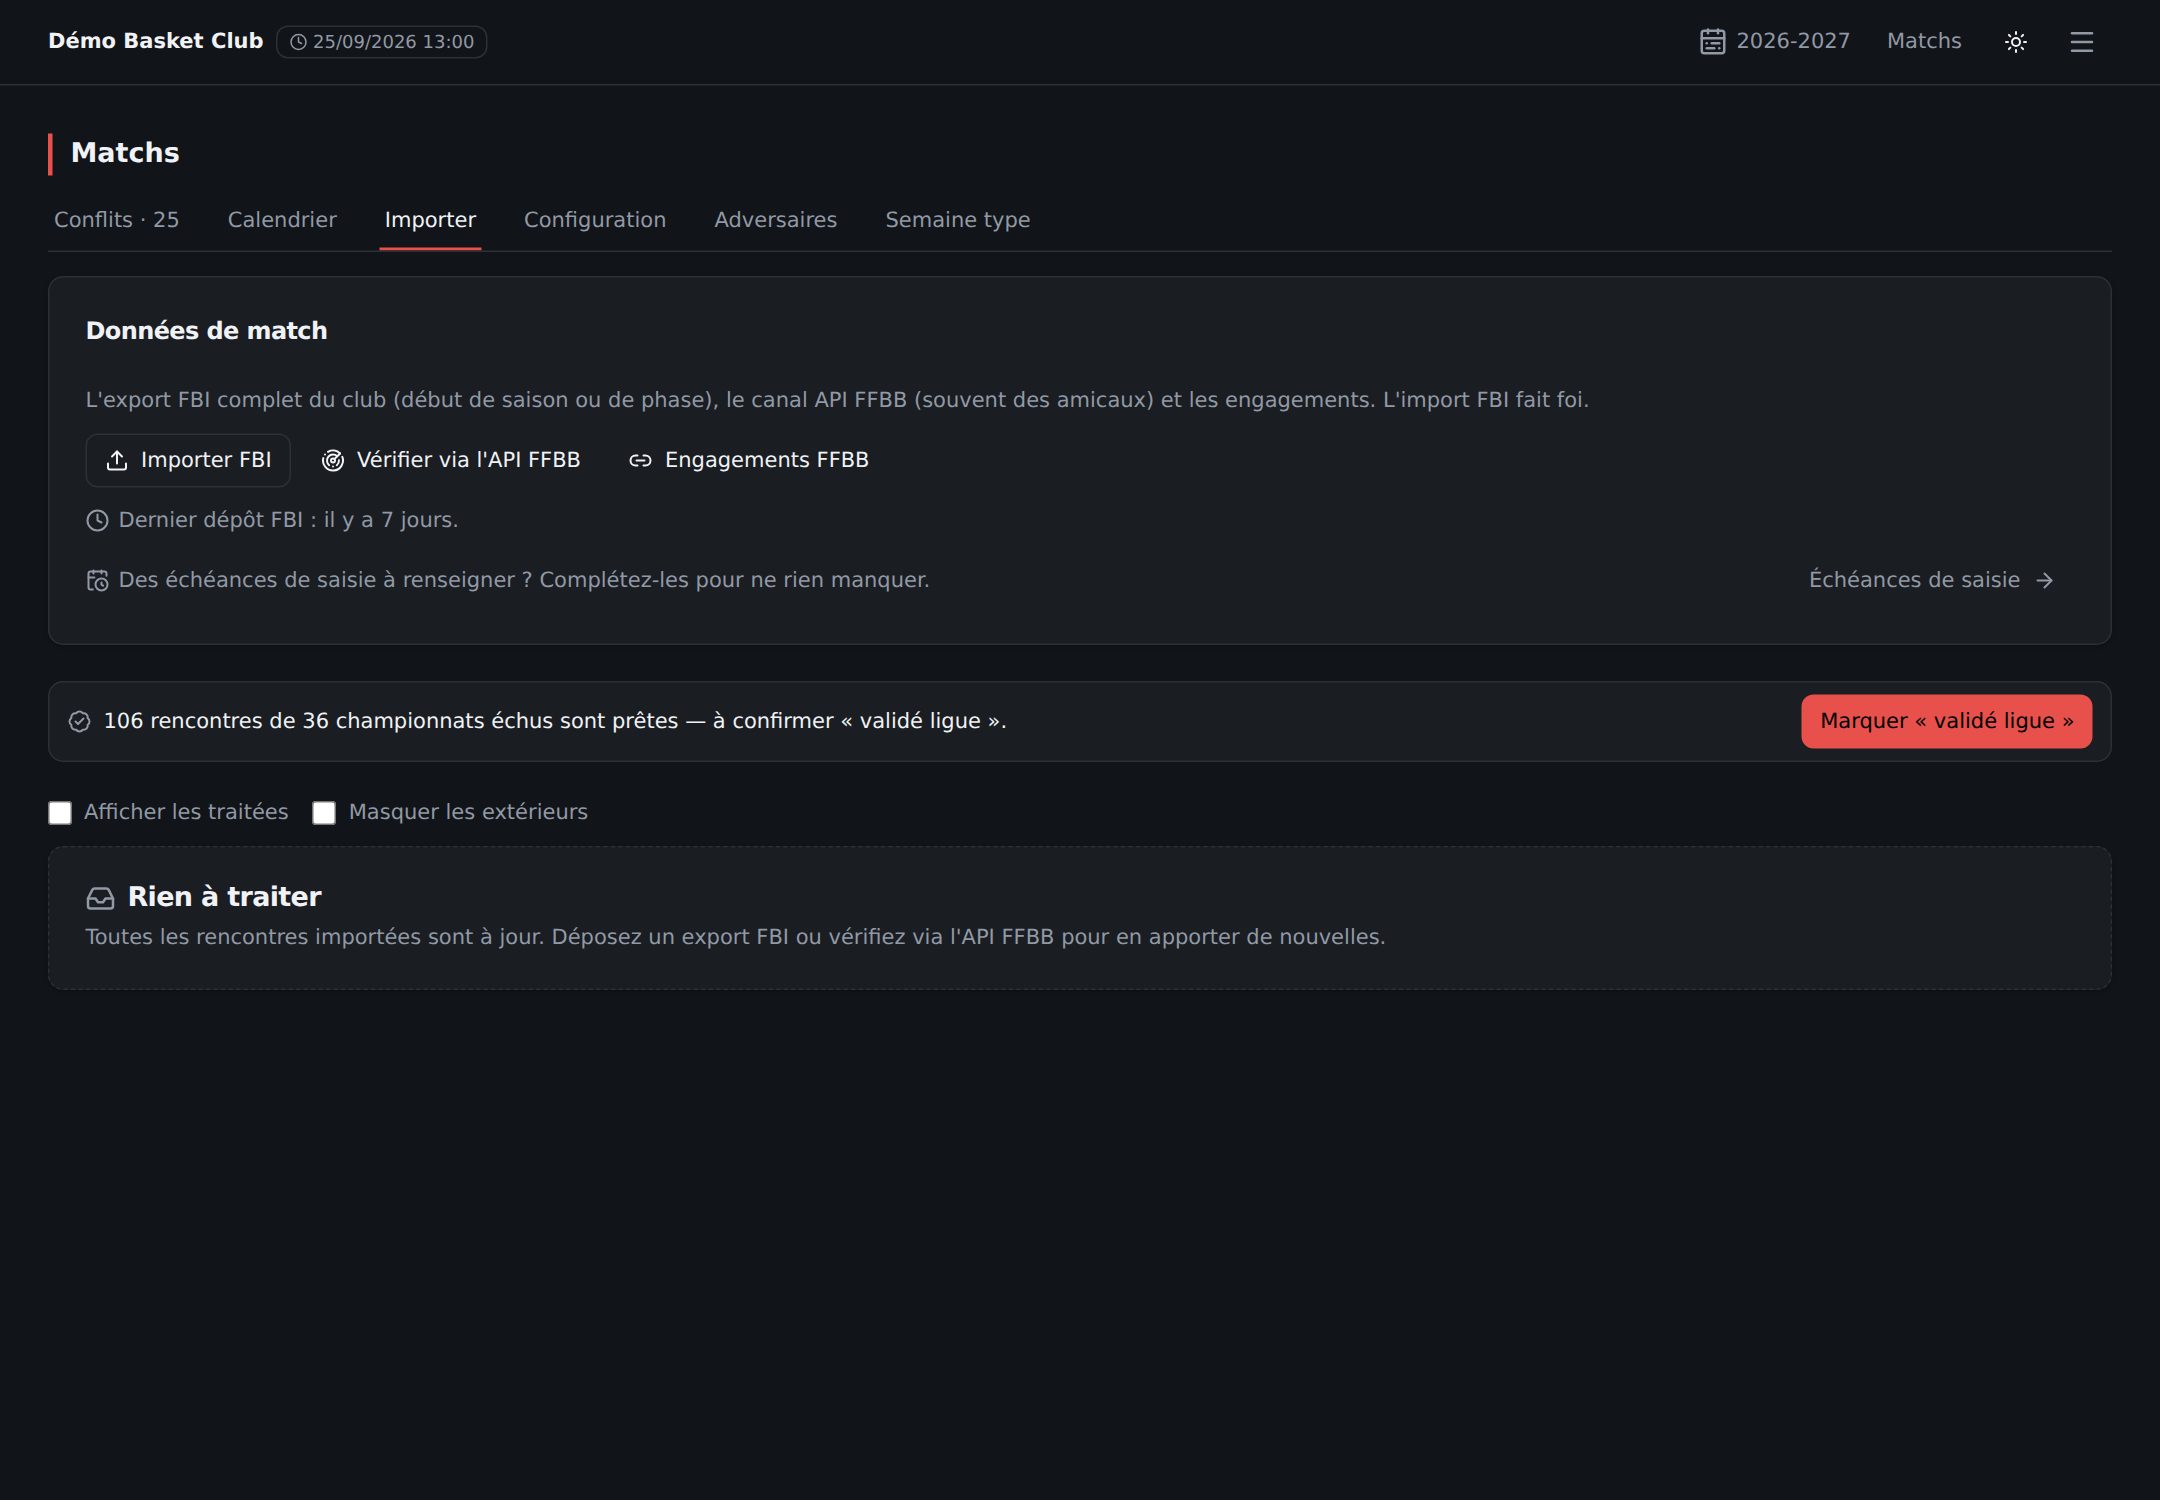Image resolution: width=2160 pixels, height=1500 pixels.
Task: Click the Données de match heading
Action: 207,331
